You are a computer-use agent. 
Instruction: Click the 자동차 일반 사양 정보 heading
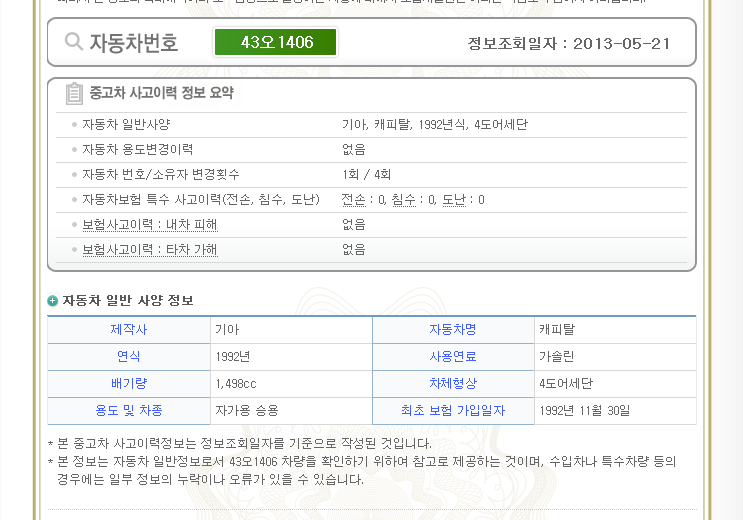pyautogui.click(x=128, y=301)
